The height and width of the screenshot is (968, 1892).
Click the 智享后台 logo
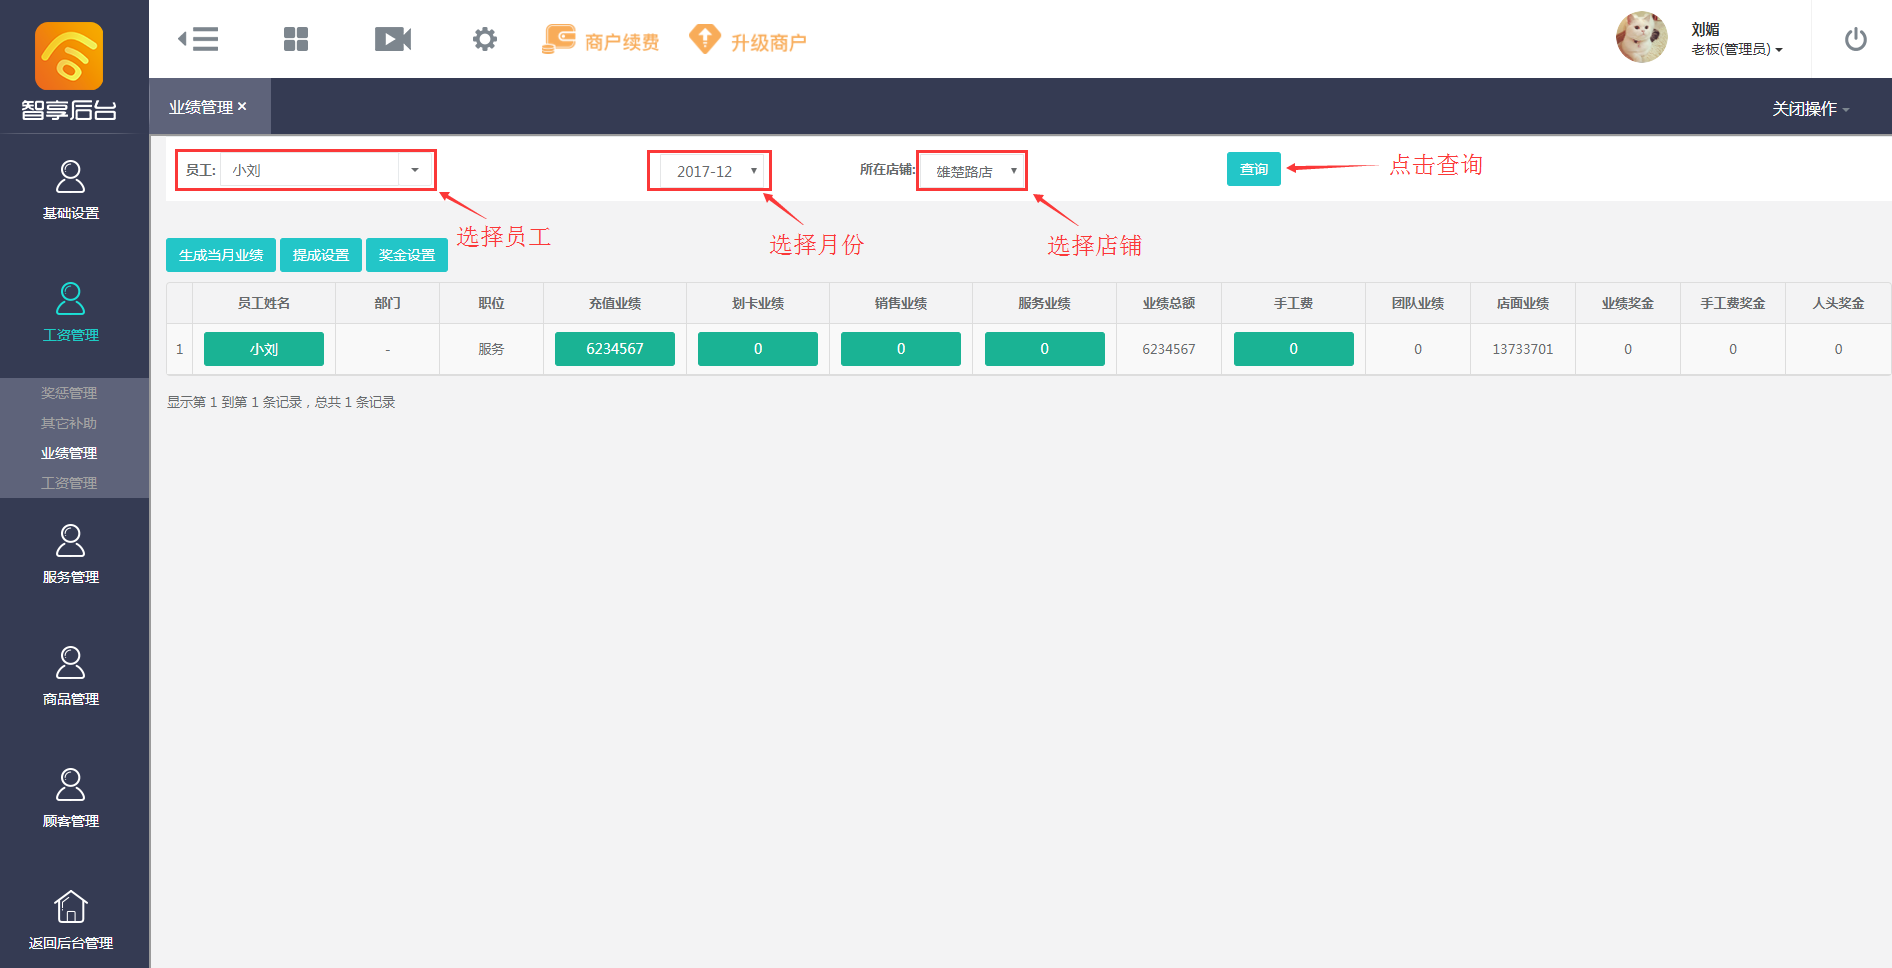[x=69, y=70]
